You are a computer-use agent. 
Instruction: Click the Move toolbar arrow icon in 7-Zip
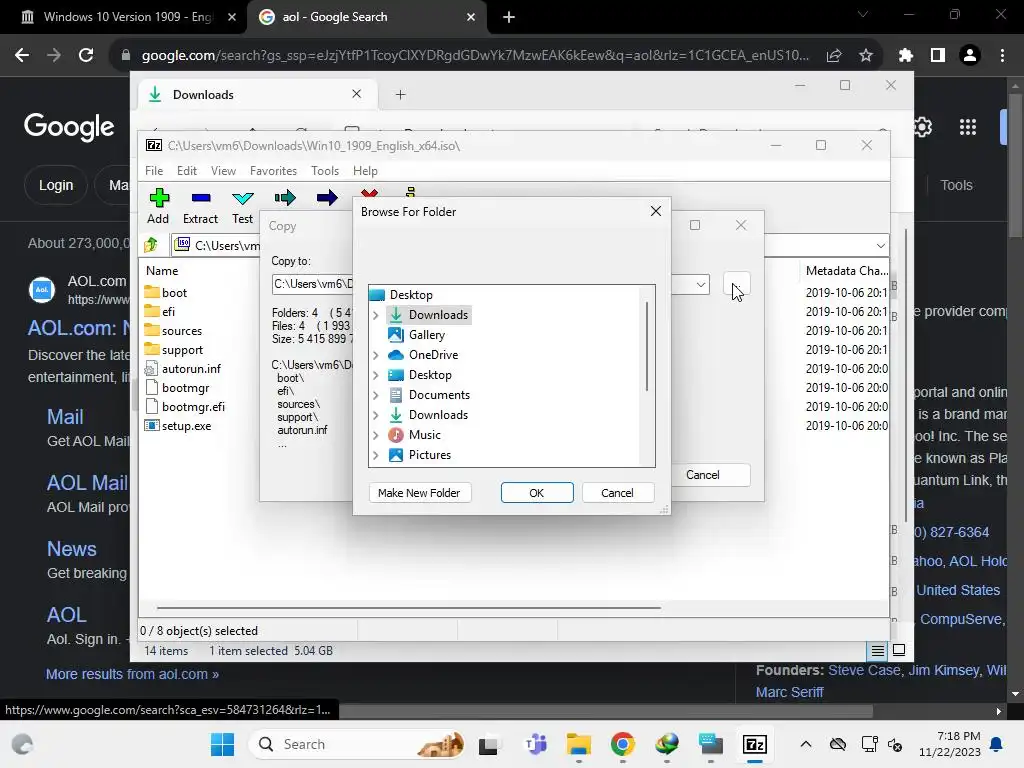pyautogui.click(x=327, y=197)
